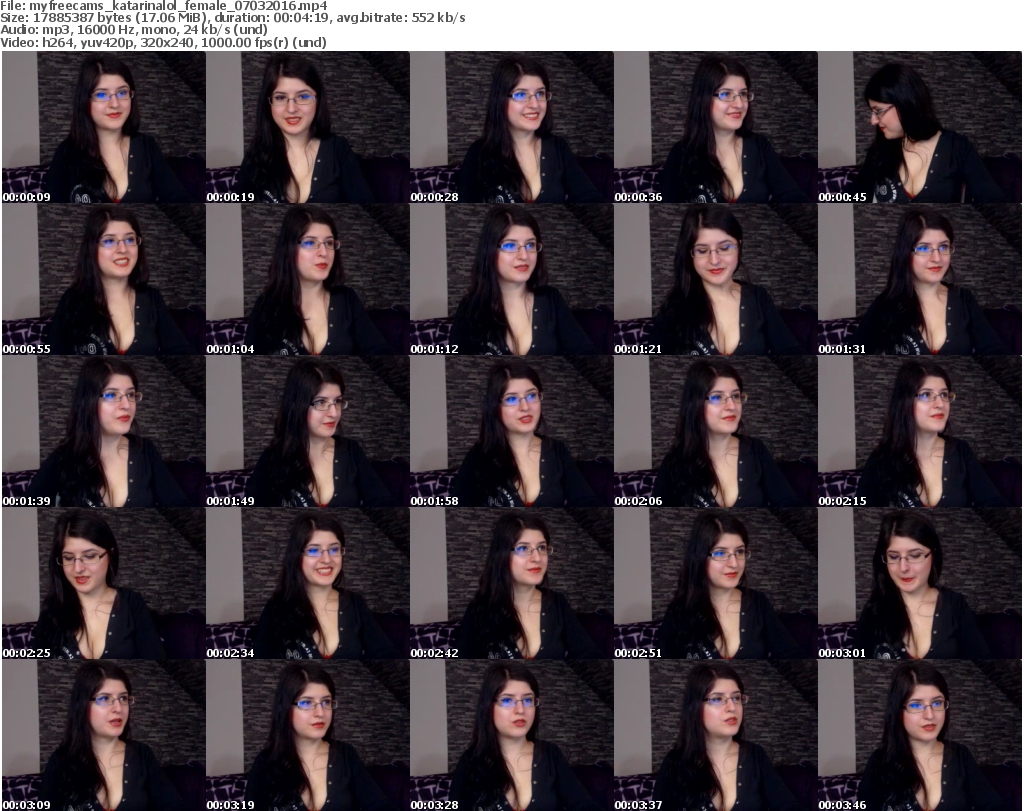Image resolution: width=1024 pixels, height=811 pixels.
Task: Select thumbnail frame at 00:00:45
Action: coord(920,127)
